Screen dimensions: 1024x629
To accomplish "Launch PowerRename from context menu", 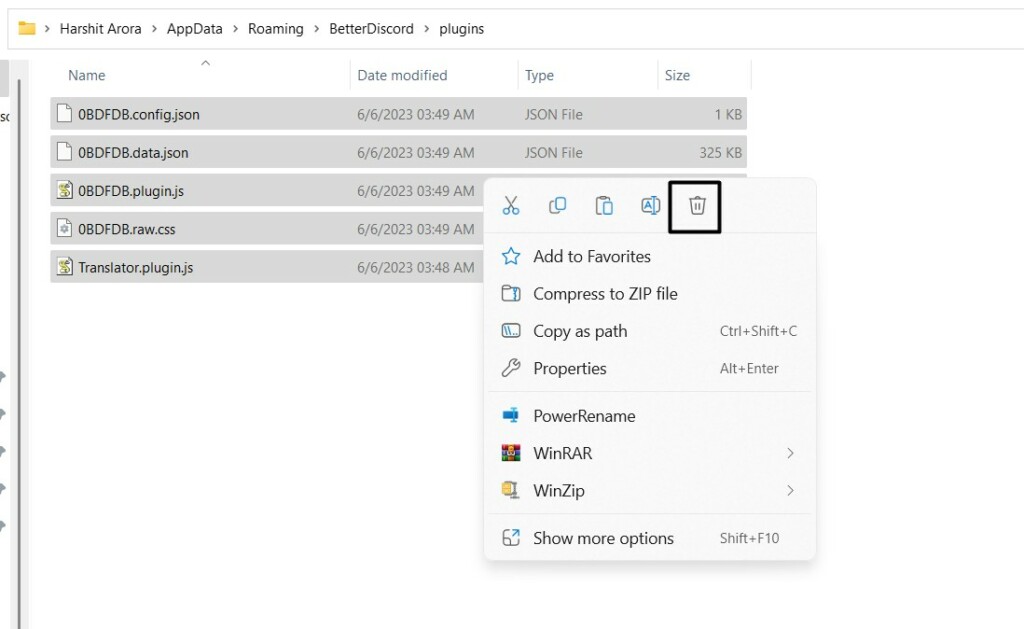I will tap(584, 416).
